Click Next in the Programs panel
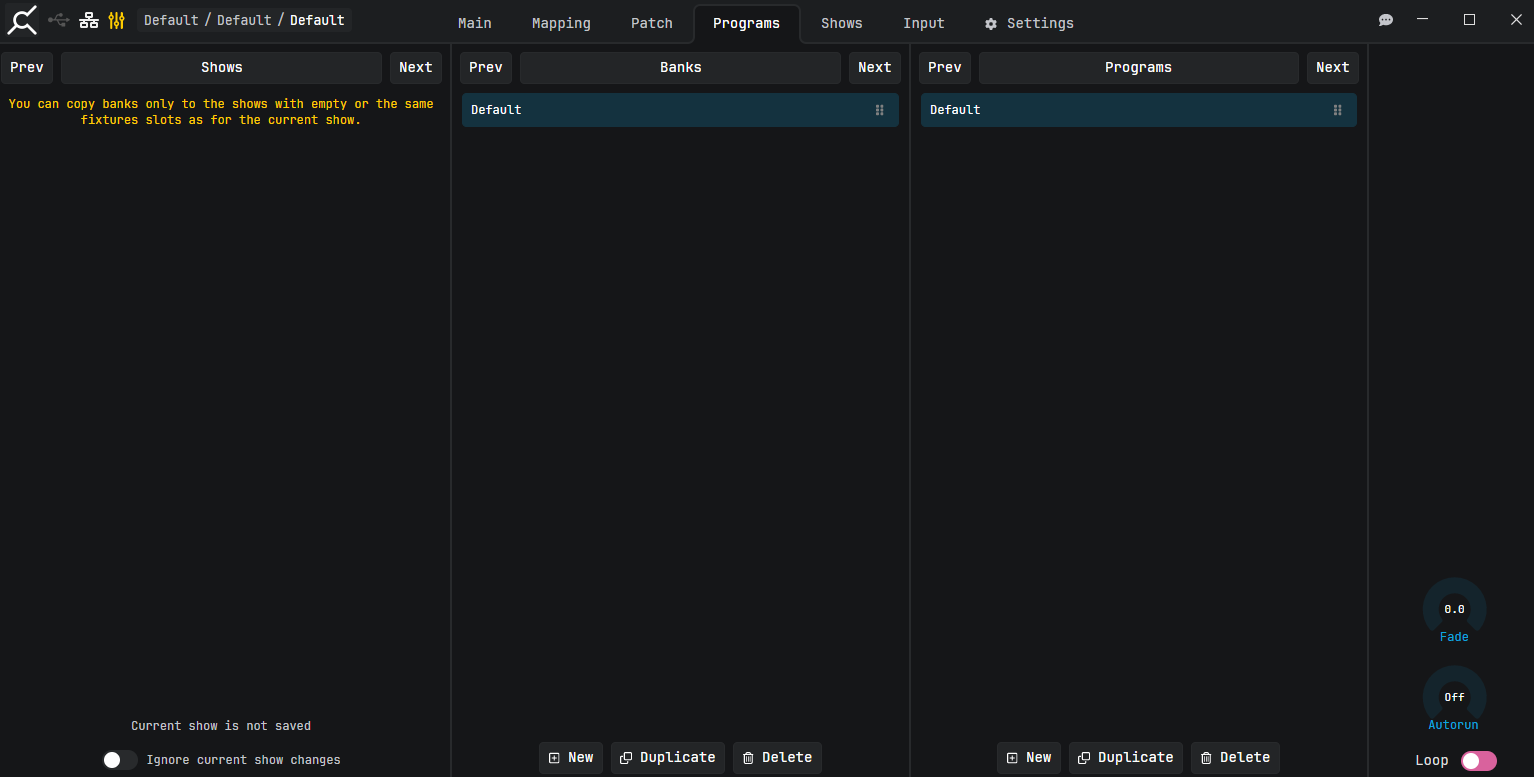The height and width of the screenshot is (777, 1534). [1333, 68]
